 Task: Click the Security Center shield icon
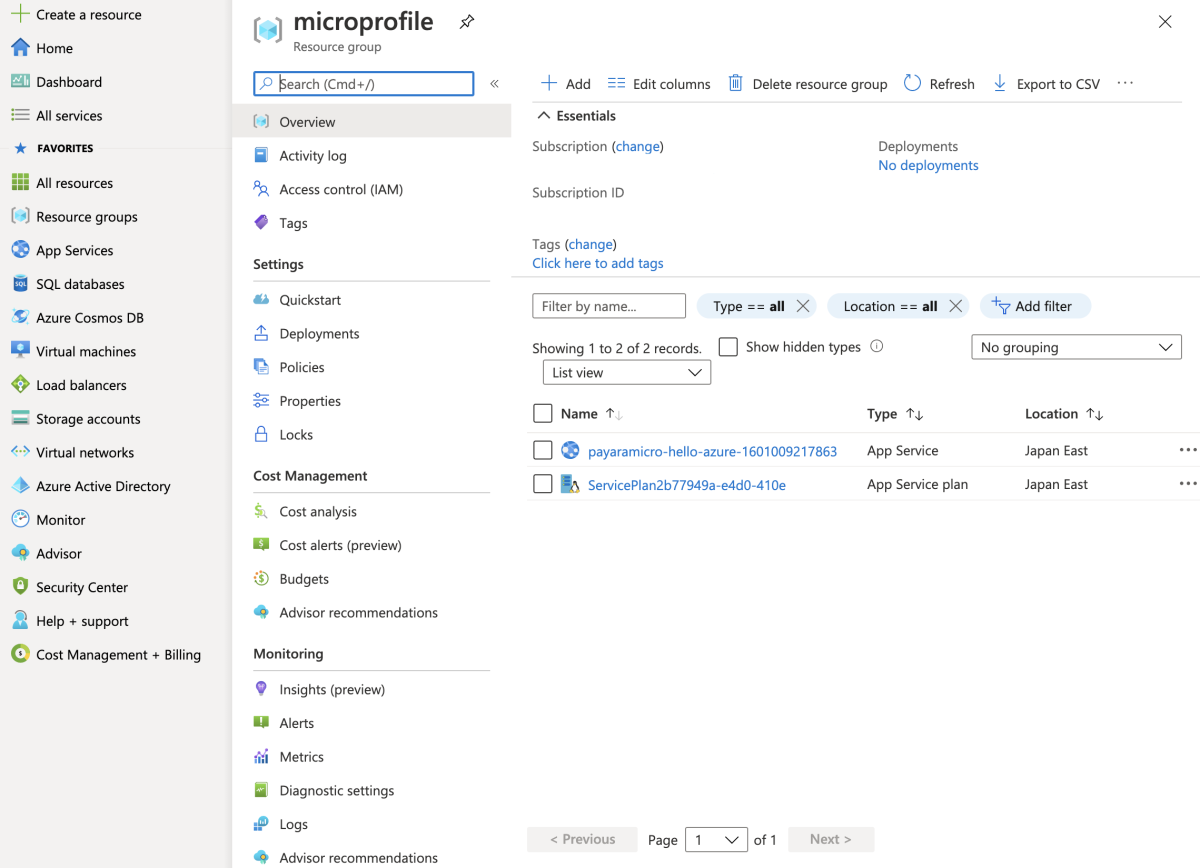[20, 587]
